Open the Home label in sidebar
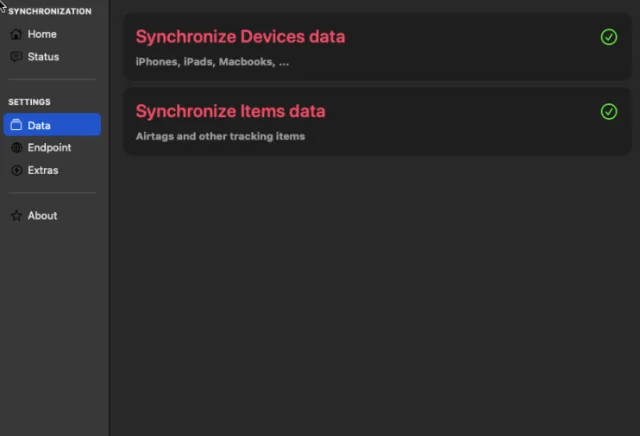Image resolution: width=640 pixels, height=436 pixels. 42,34
